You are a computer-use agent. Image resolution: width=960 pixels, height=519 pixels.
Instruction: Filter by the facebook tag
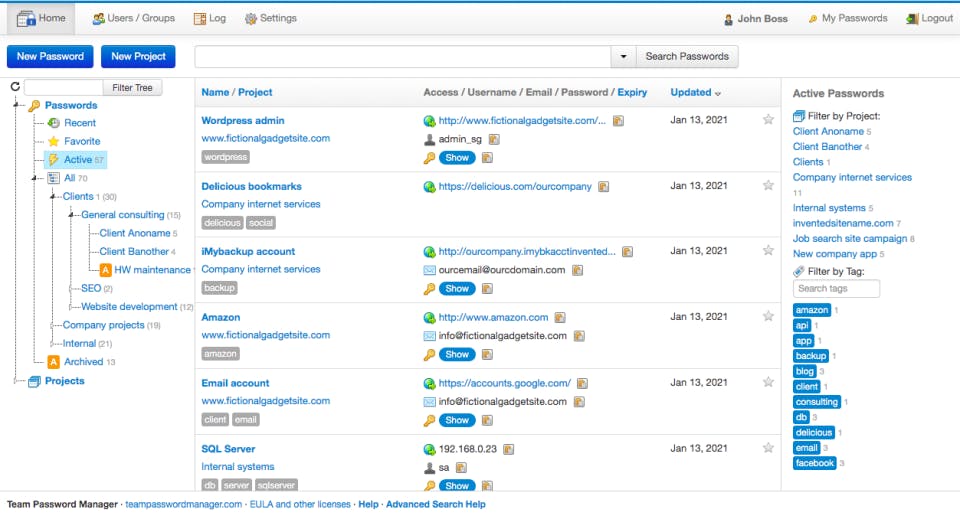814,463
